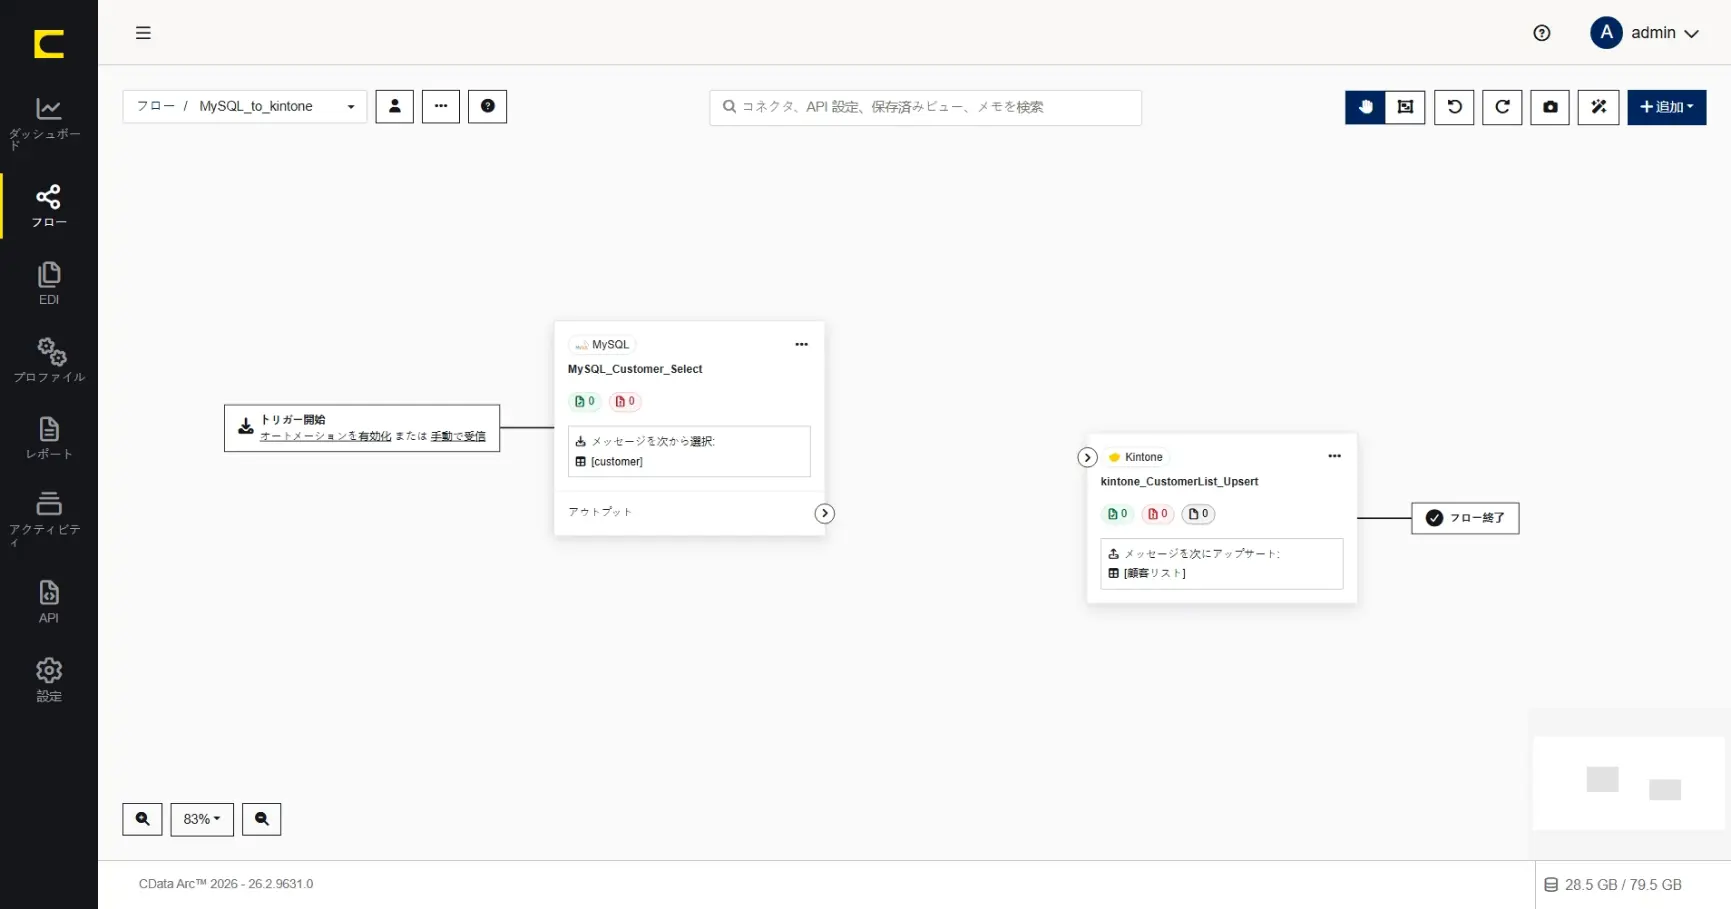Image resolution: width=1731 pixels, height=909 pixels.
Task: Open the 追加 add dropdown button
Action: 1666,107
